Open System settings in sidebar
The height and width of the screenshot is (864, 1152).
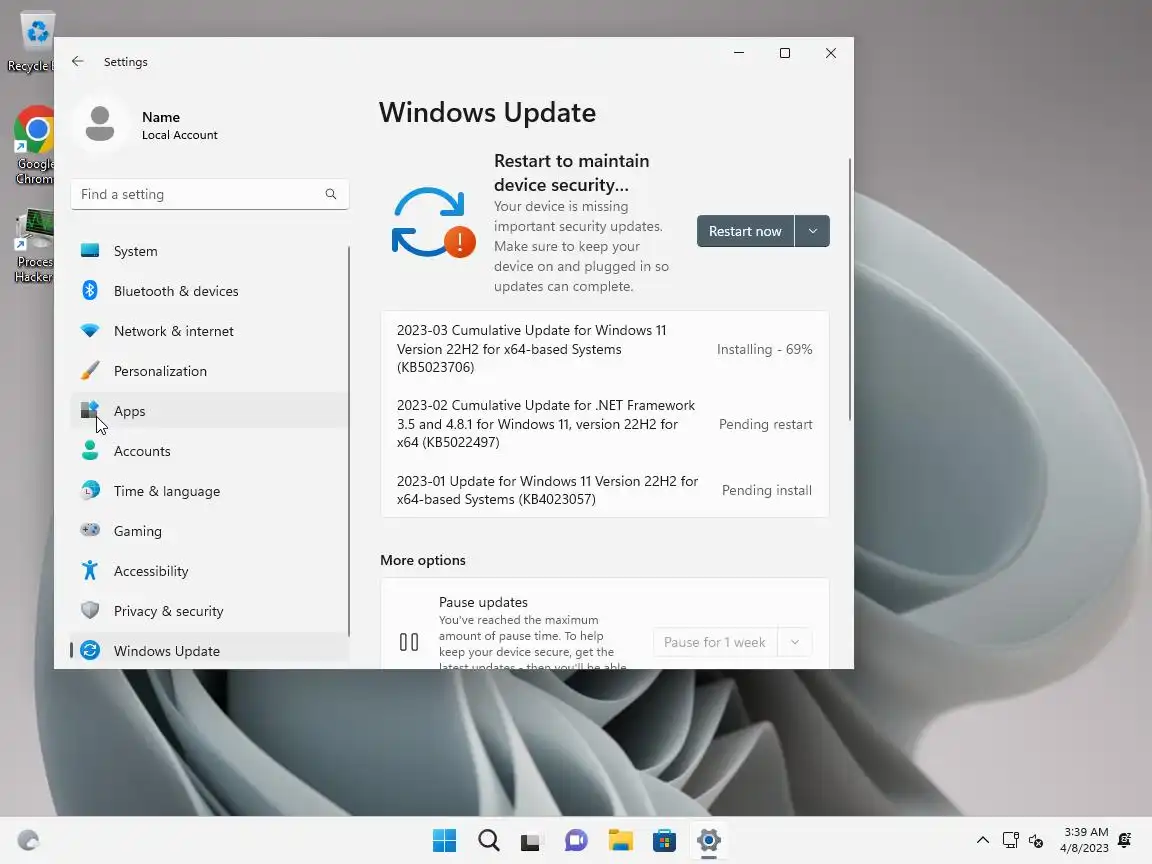[209, 251]
